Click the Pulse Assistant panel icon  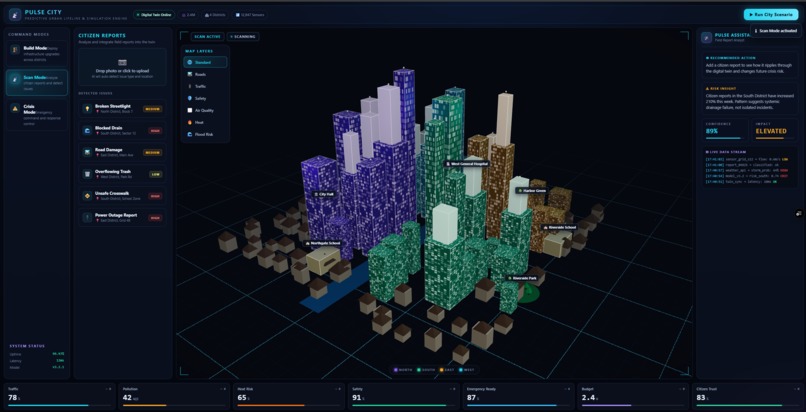coord(707,38)
